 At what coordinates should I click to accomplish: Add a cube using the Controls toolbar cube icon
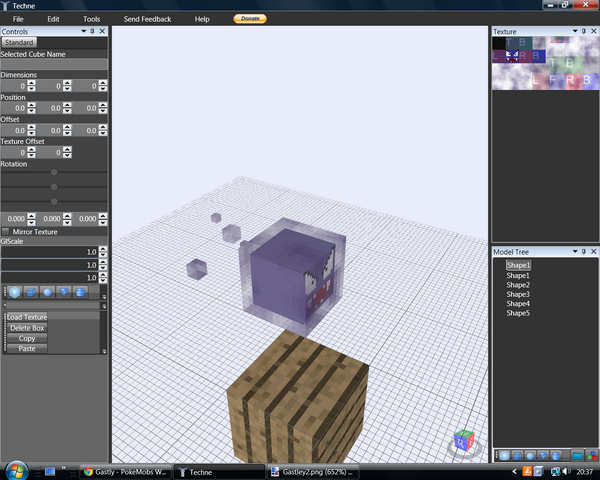(31, 292)
